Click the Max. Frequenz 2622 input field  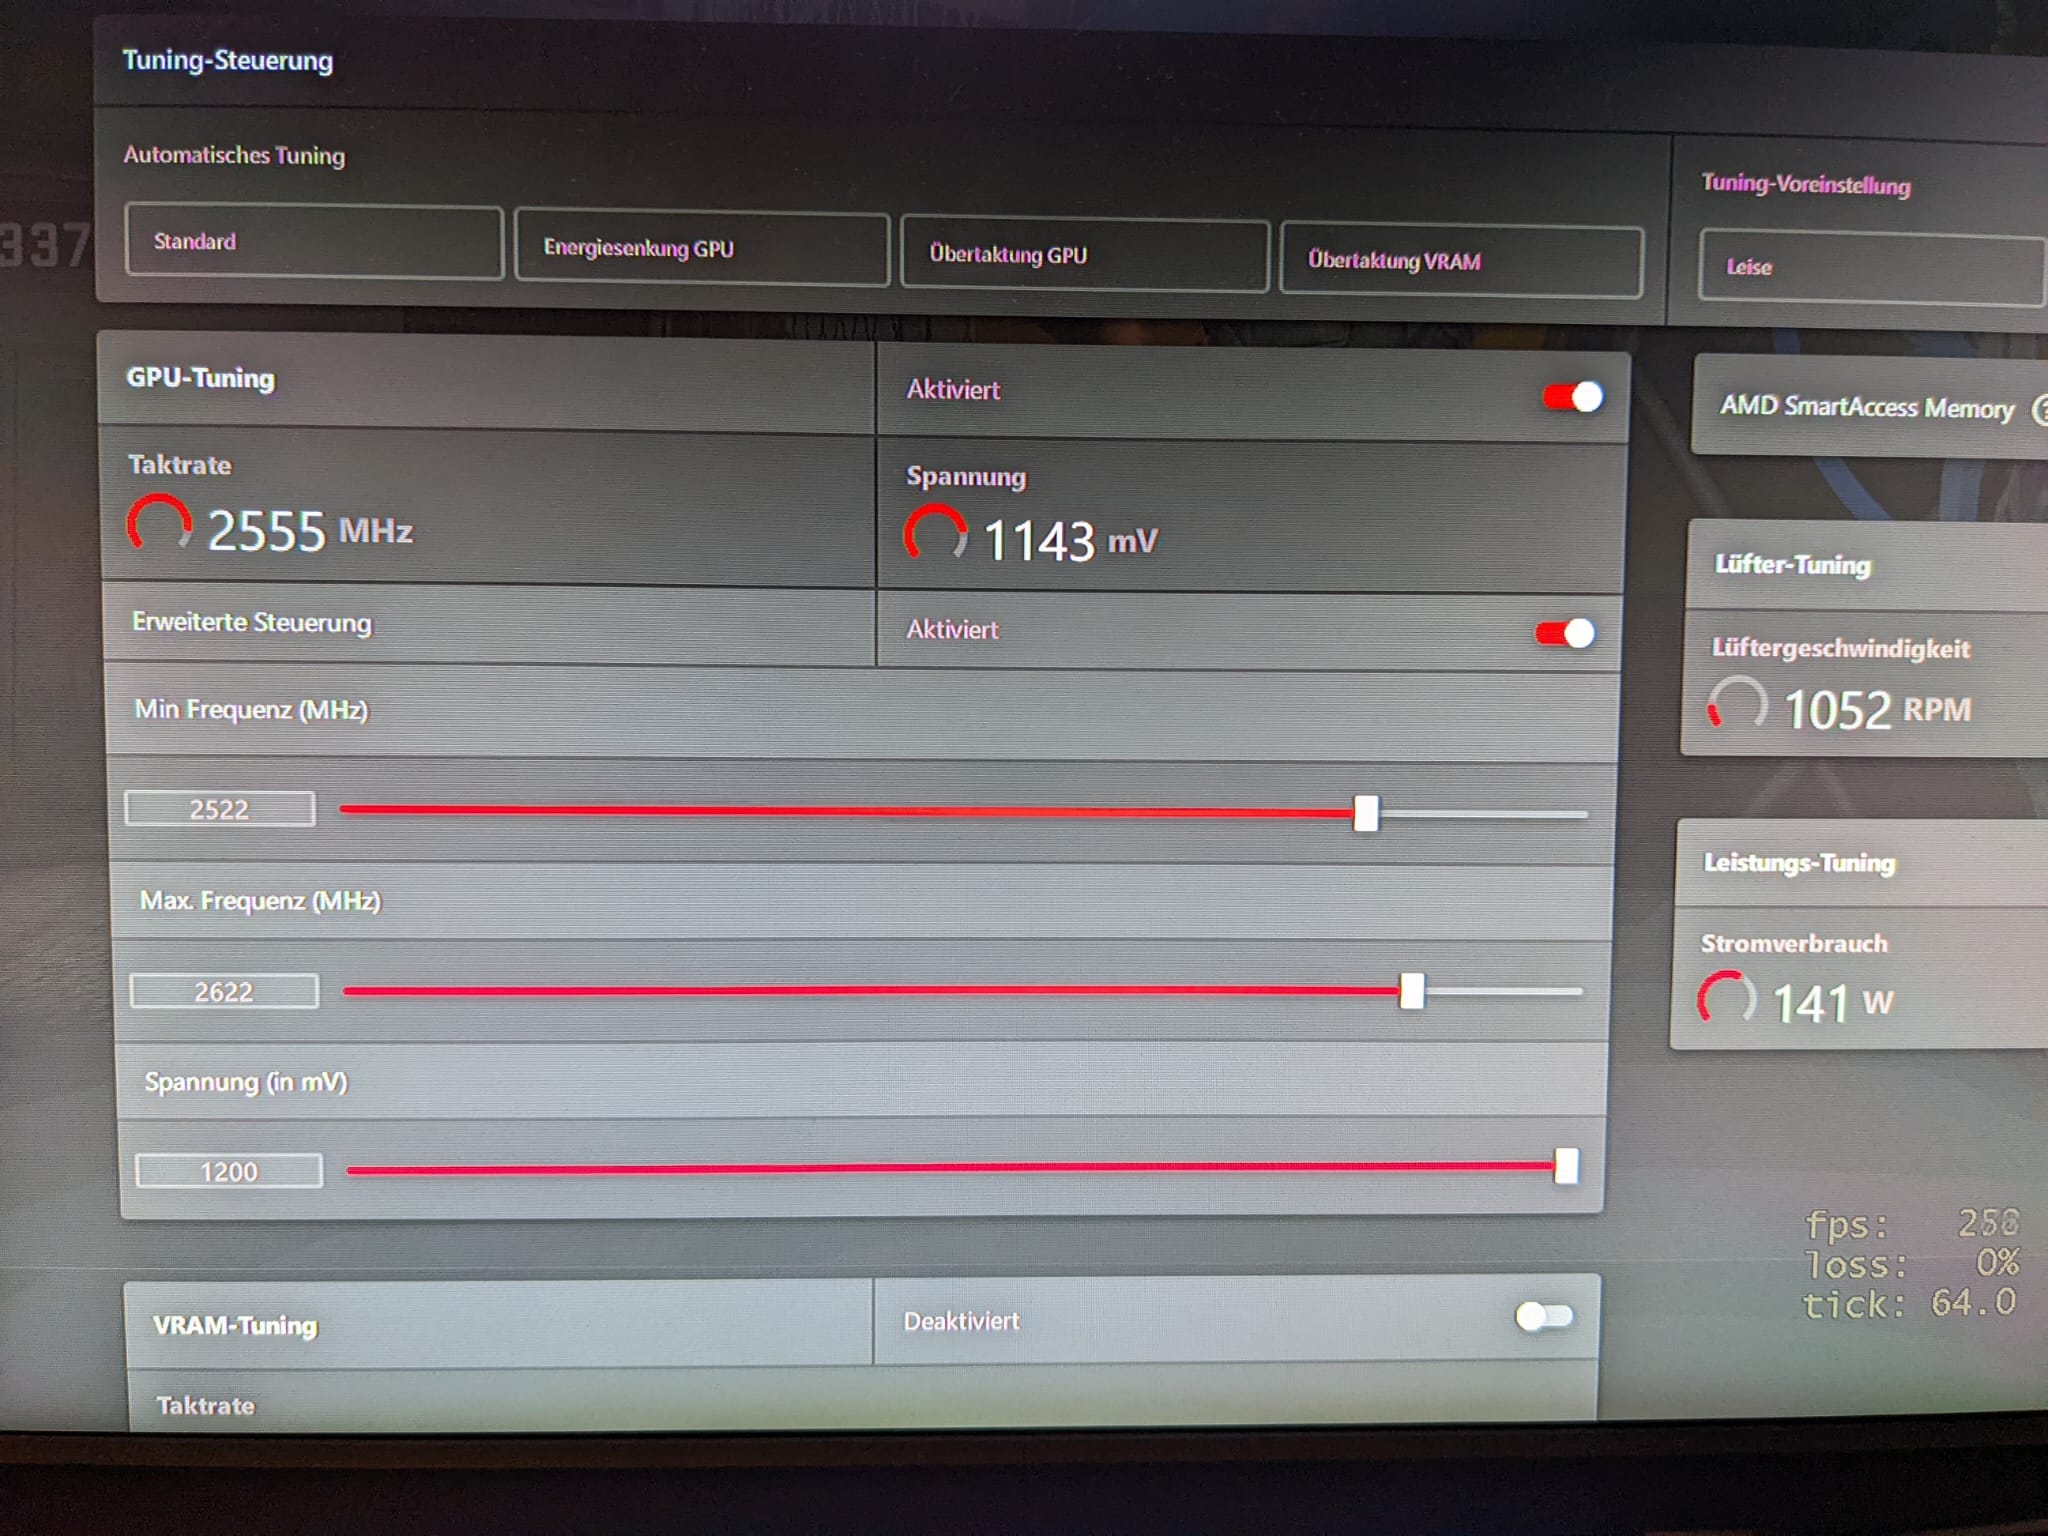224,991
